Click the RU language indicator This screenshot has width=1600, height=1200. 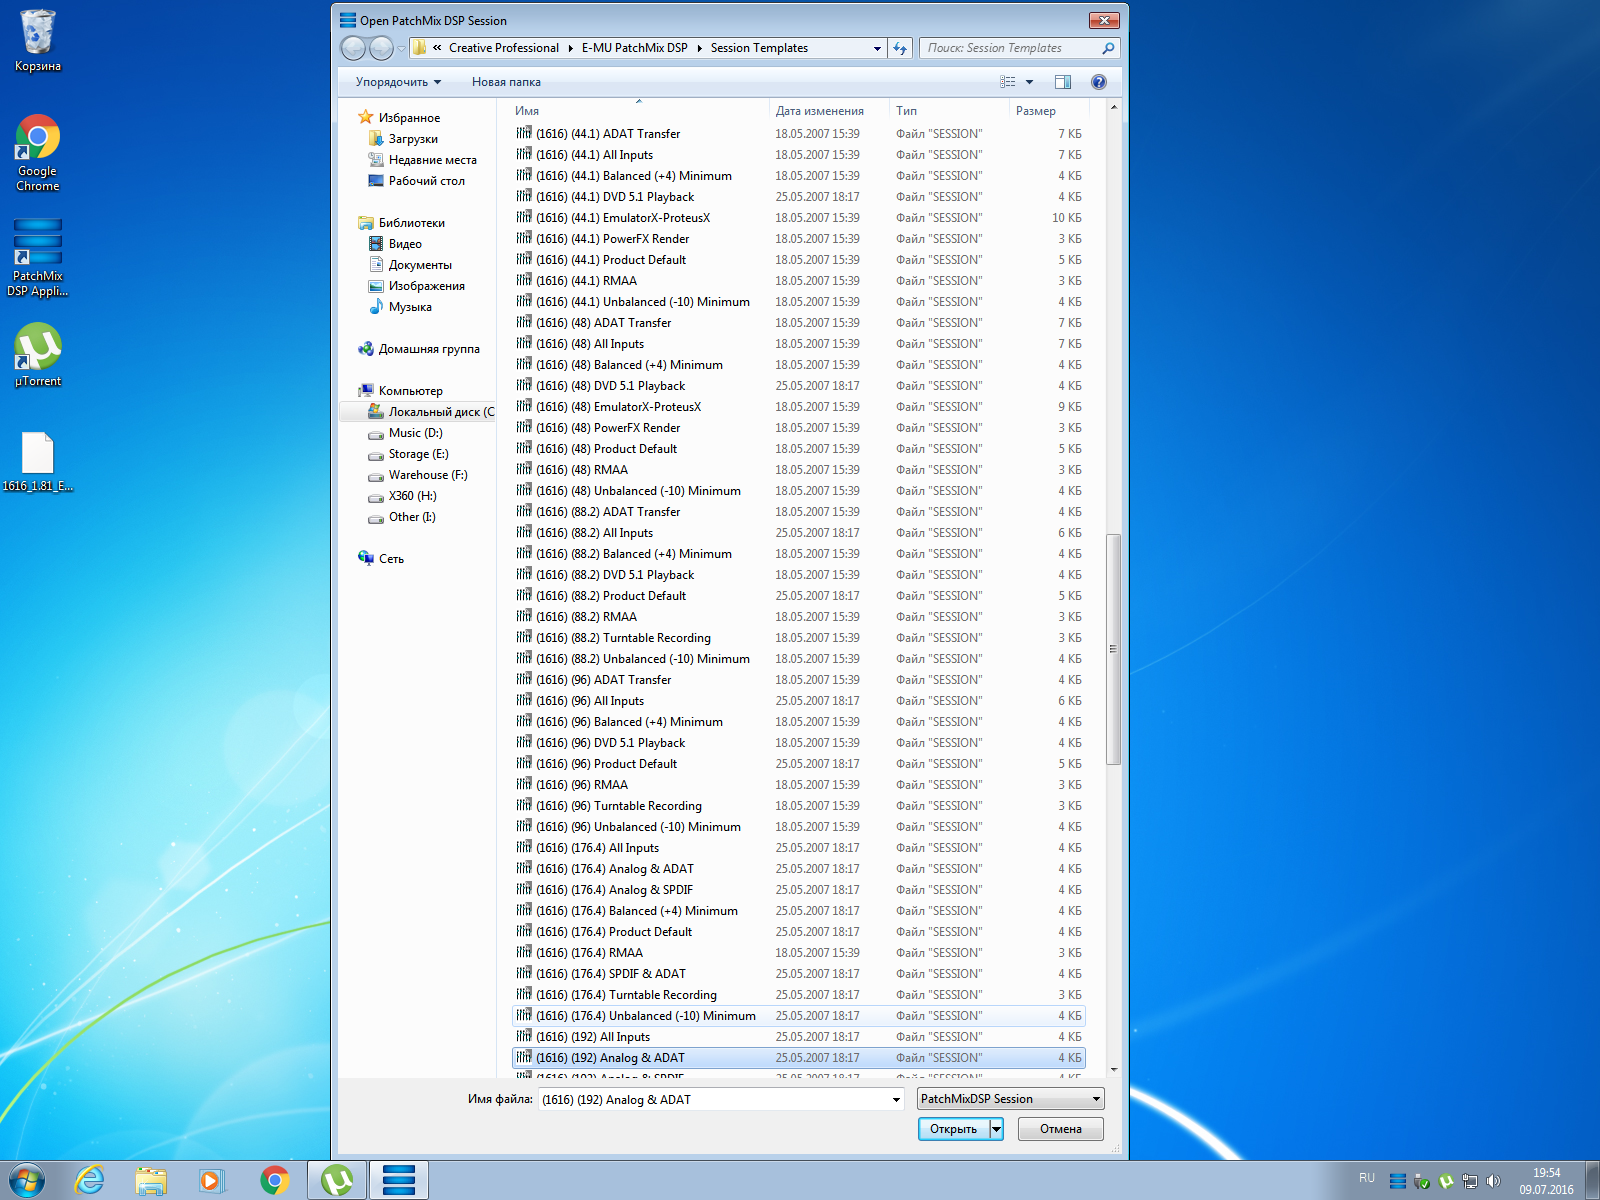point(1367,1178)
